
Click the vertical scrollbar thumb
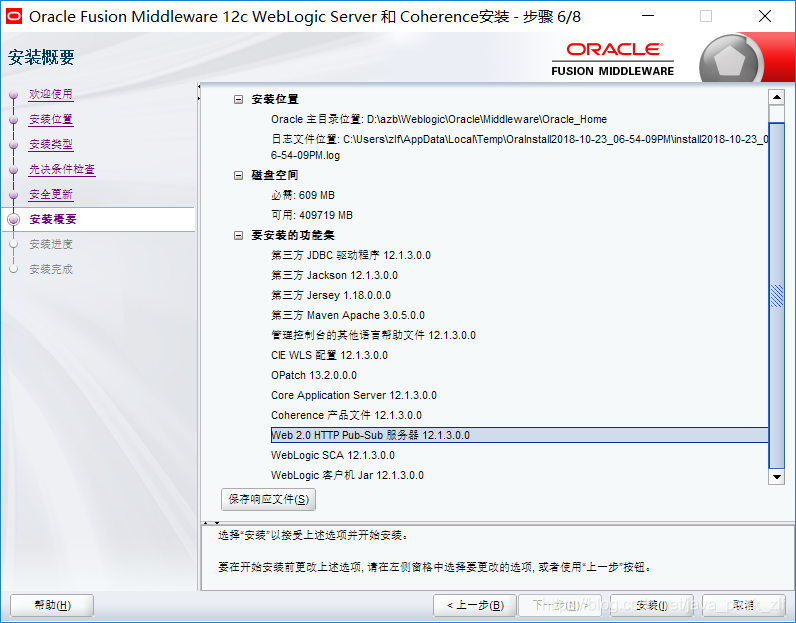coord(777,296)
